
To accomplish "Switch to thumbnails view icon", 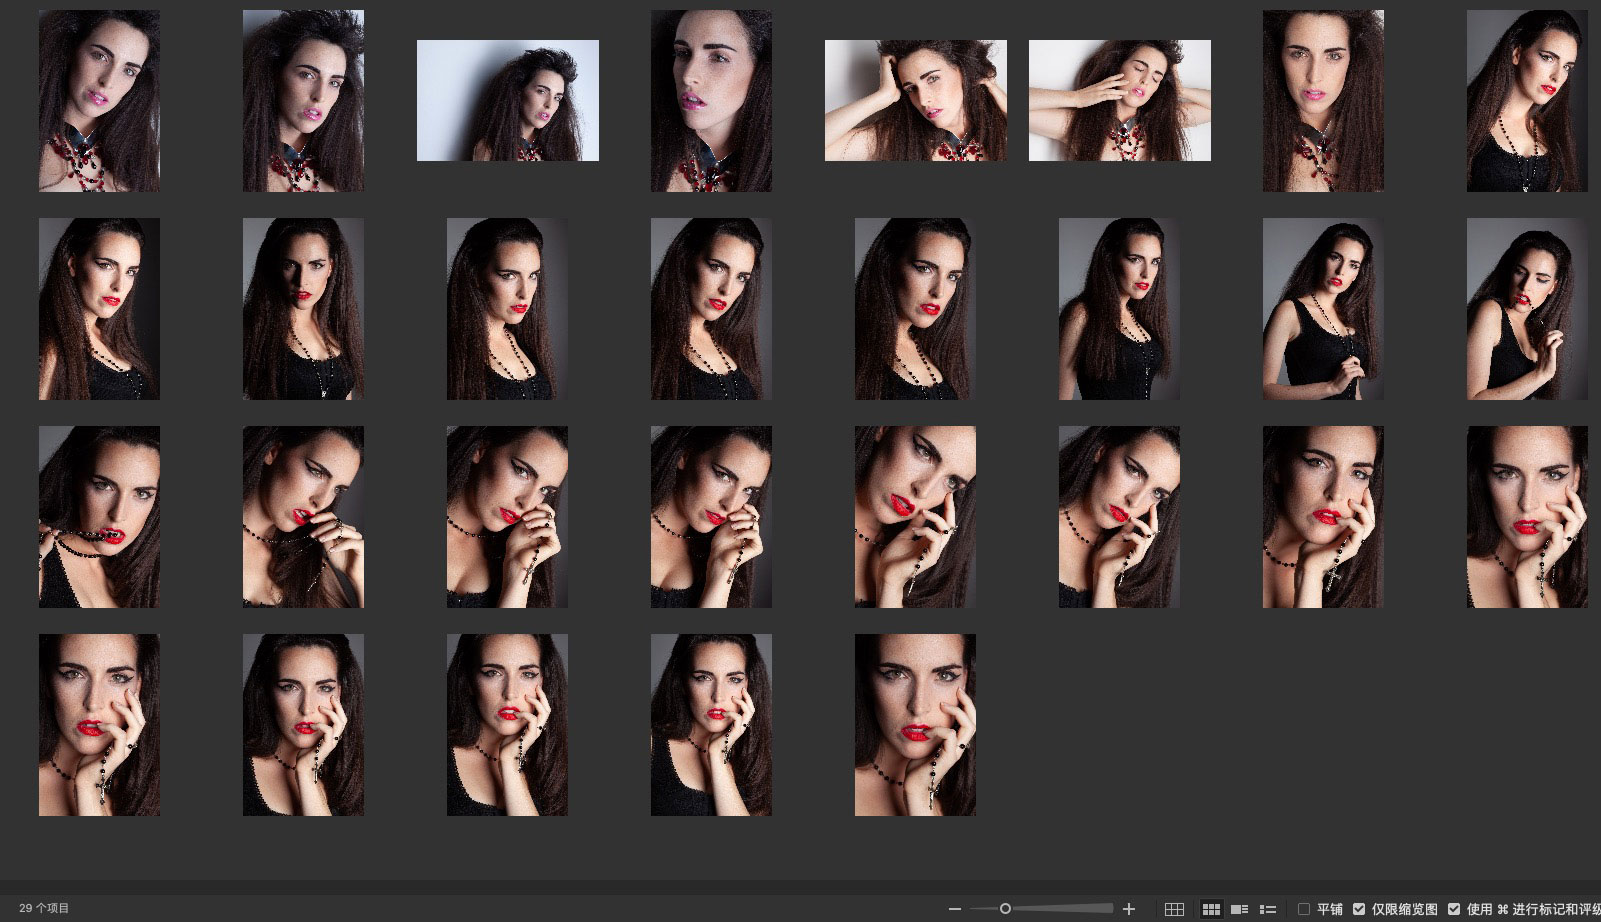I will 1211,909.
